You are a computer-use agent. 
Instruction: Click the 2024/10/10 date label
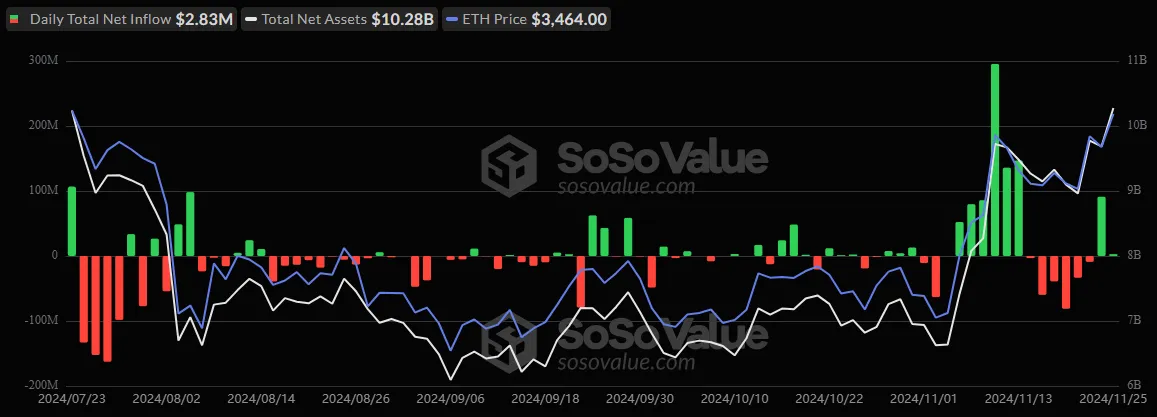[734, 399]
